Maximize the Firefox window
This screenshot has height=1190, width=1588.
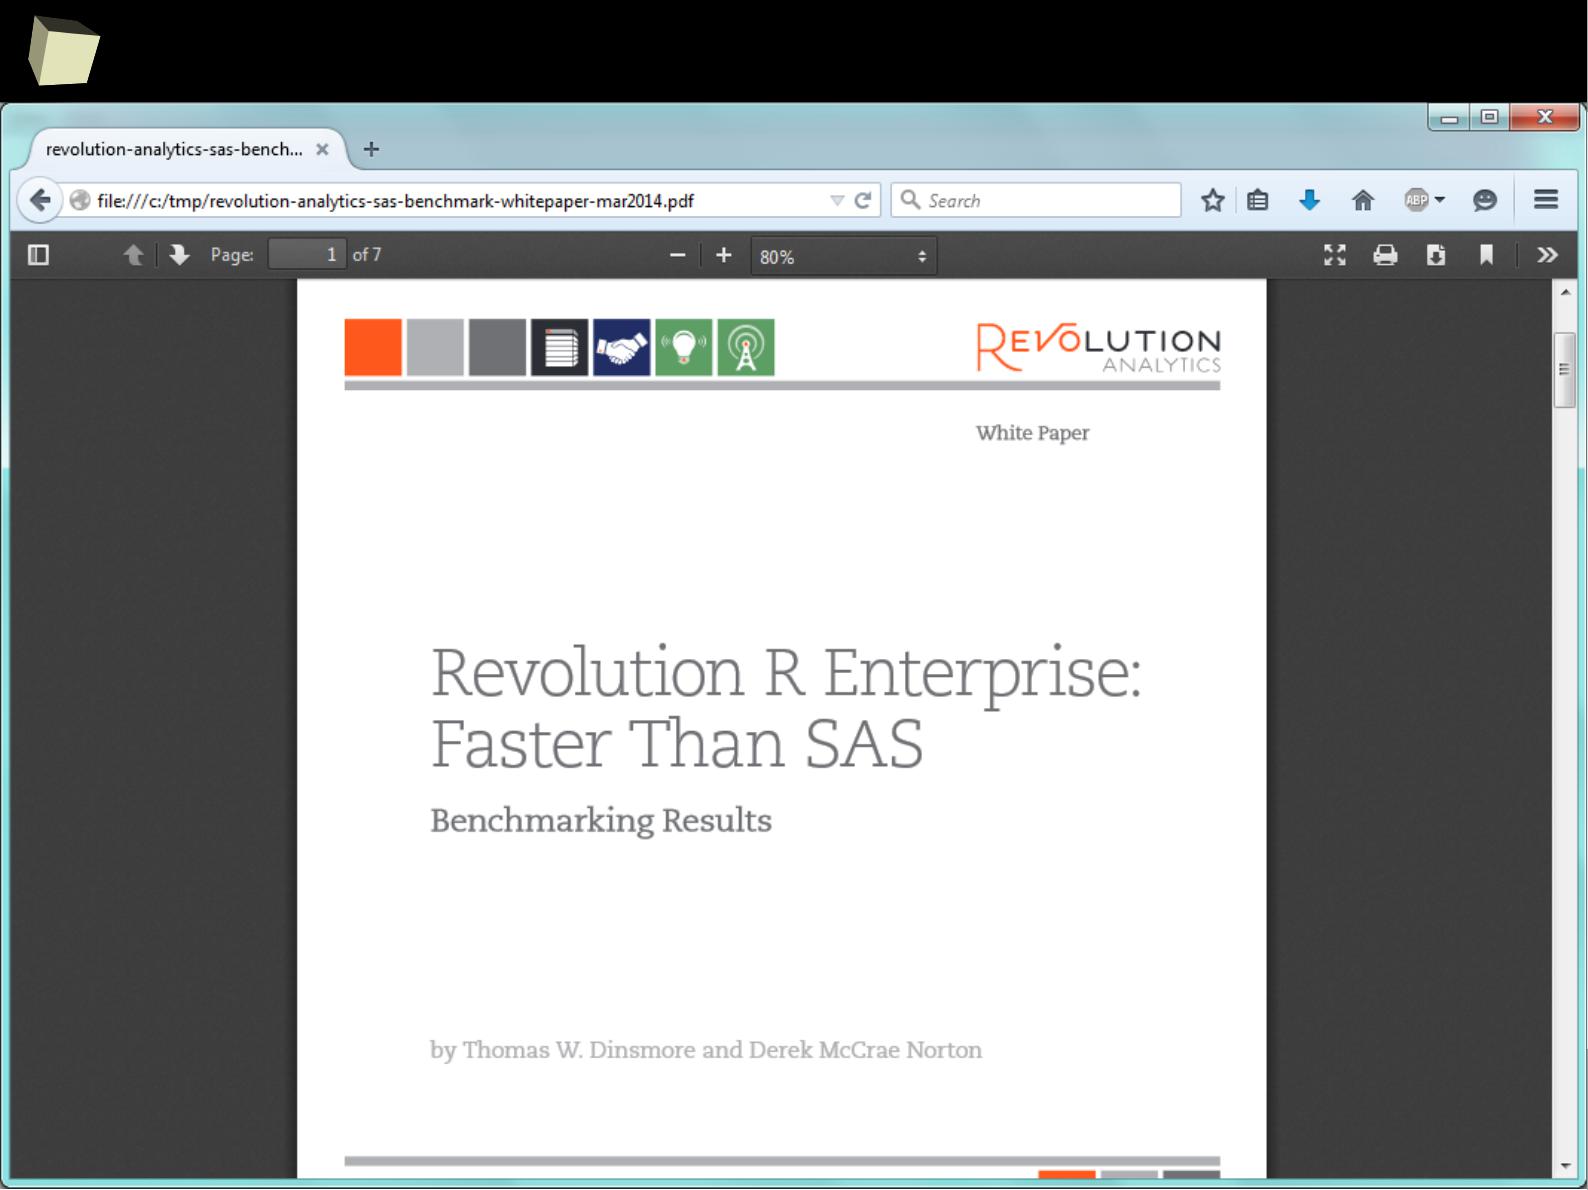(1489, 117)
